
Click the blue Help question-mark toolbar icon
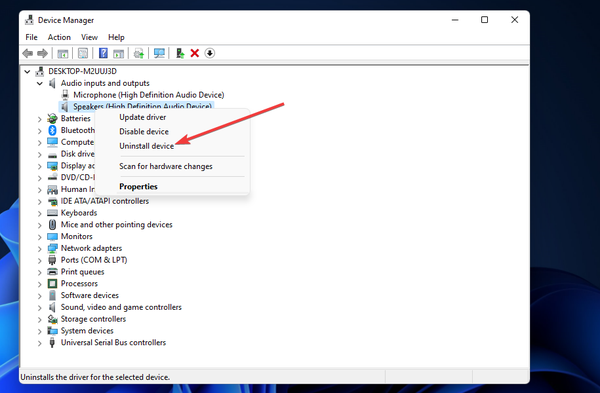pos(103,53)
